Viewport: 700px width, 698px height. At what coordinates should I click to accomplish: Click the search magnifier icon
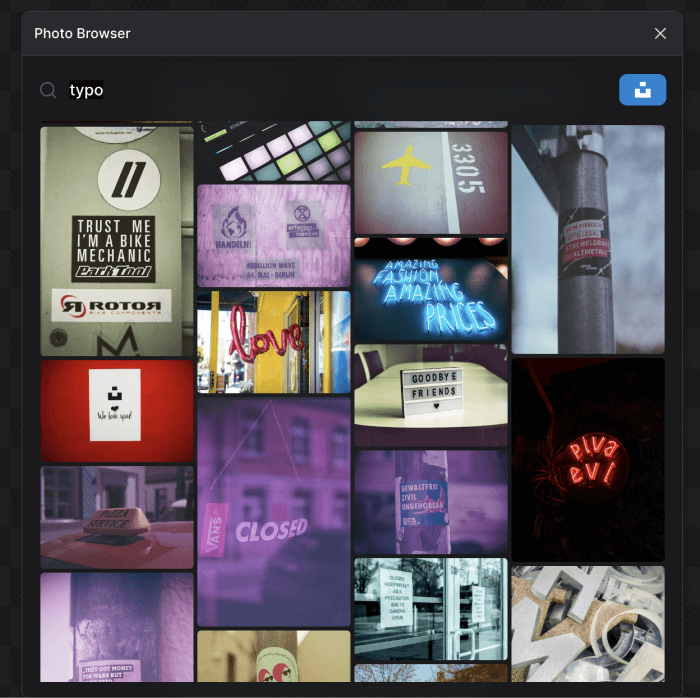click(47, 90)
